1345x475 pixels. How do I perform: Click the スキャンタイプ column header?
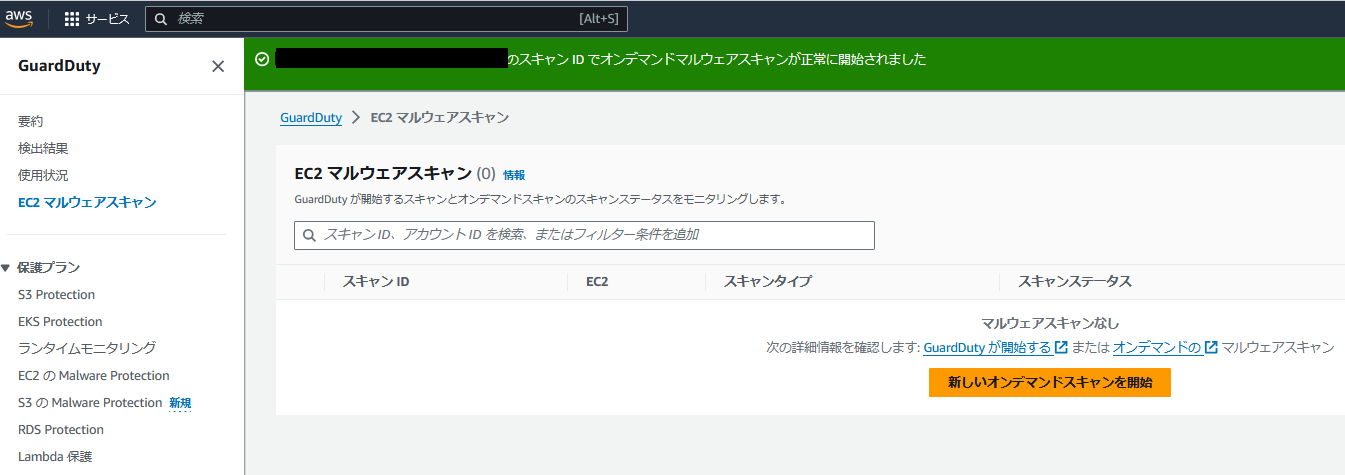pyautogui.click(x=767, y=282)
